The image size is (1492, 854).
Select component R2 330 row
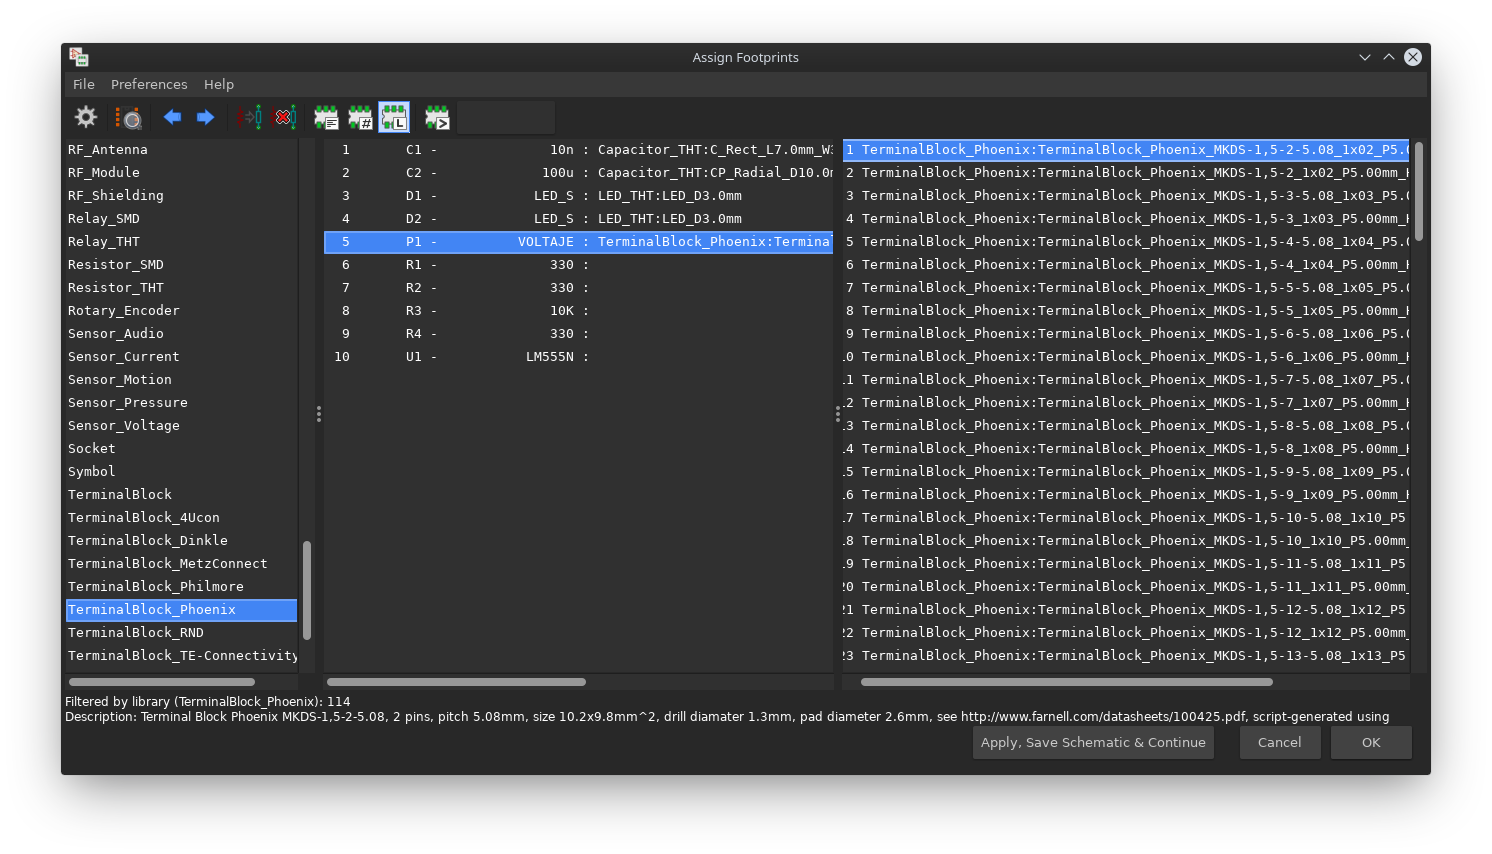coord(579,288)
